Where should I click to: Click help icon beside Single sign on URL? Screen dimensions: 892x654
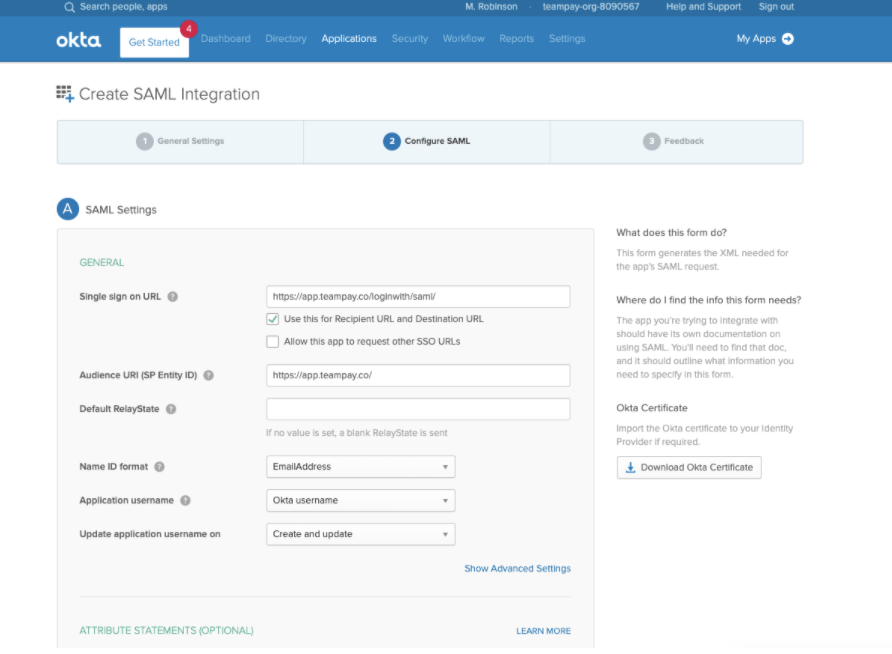click(x=173, y=296)
